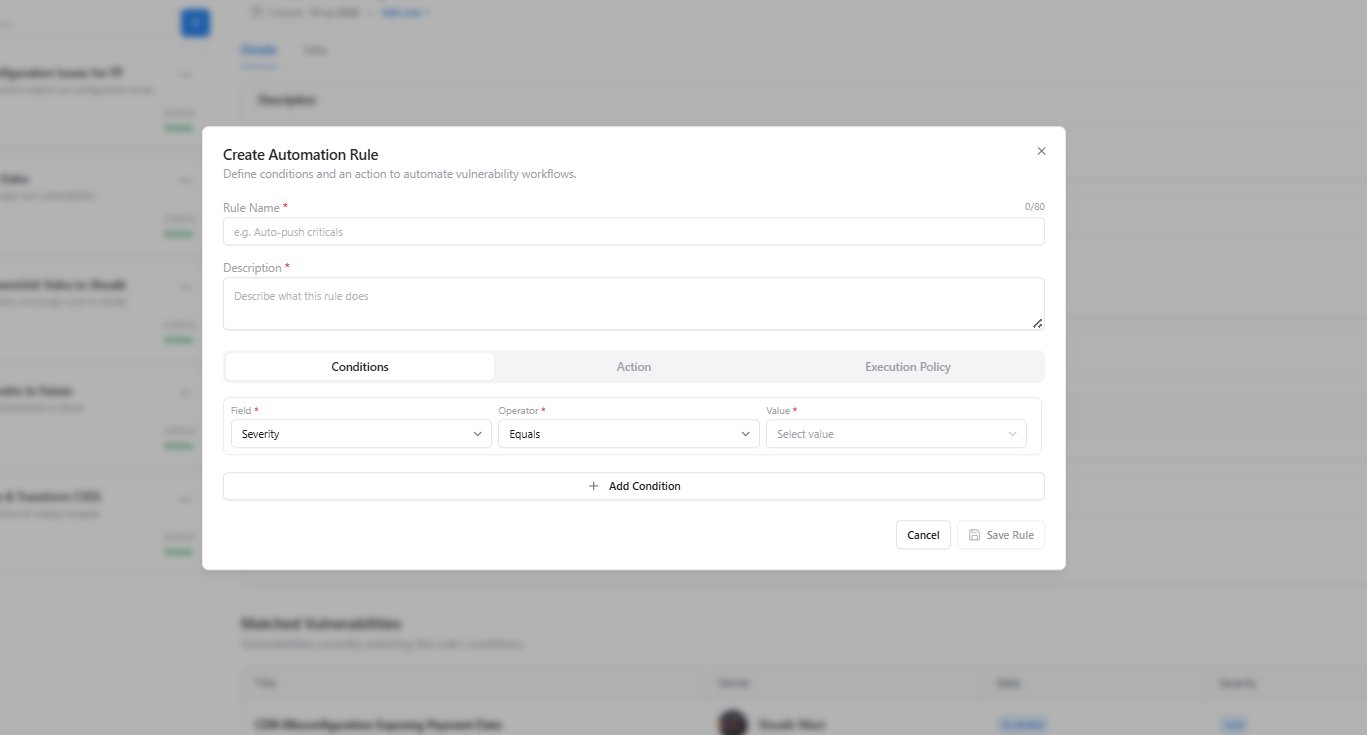Close the Create Automation Rule dialog
1367x735 pixels.
pos(1041,151)
